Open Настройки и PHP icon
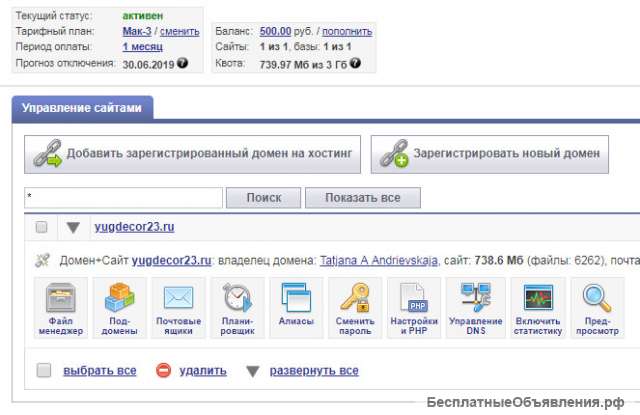Viewport: 640px width, 415px height. coord(414,308)
